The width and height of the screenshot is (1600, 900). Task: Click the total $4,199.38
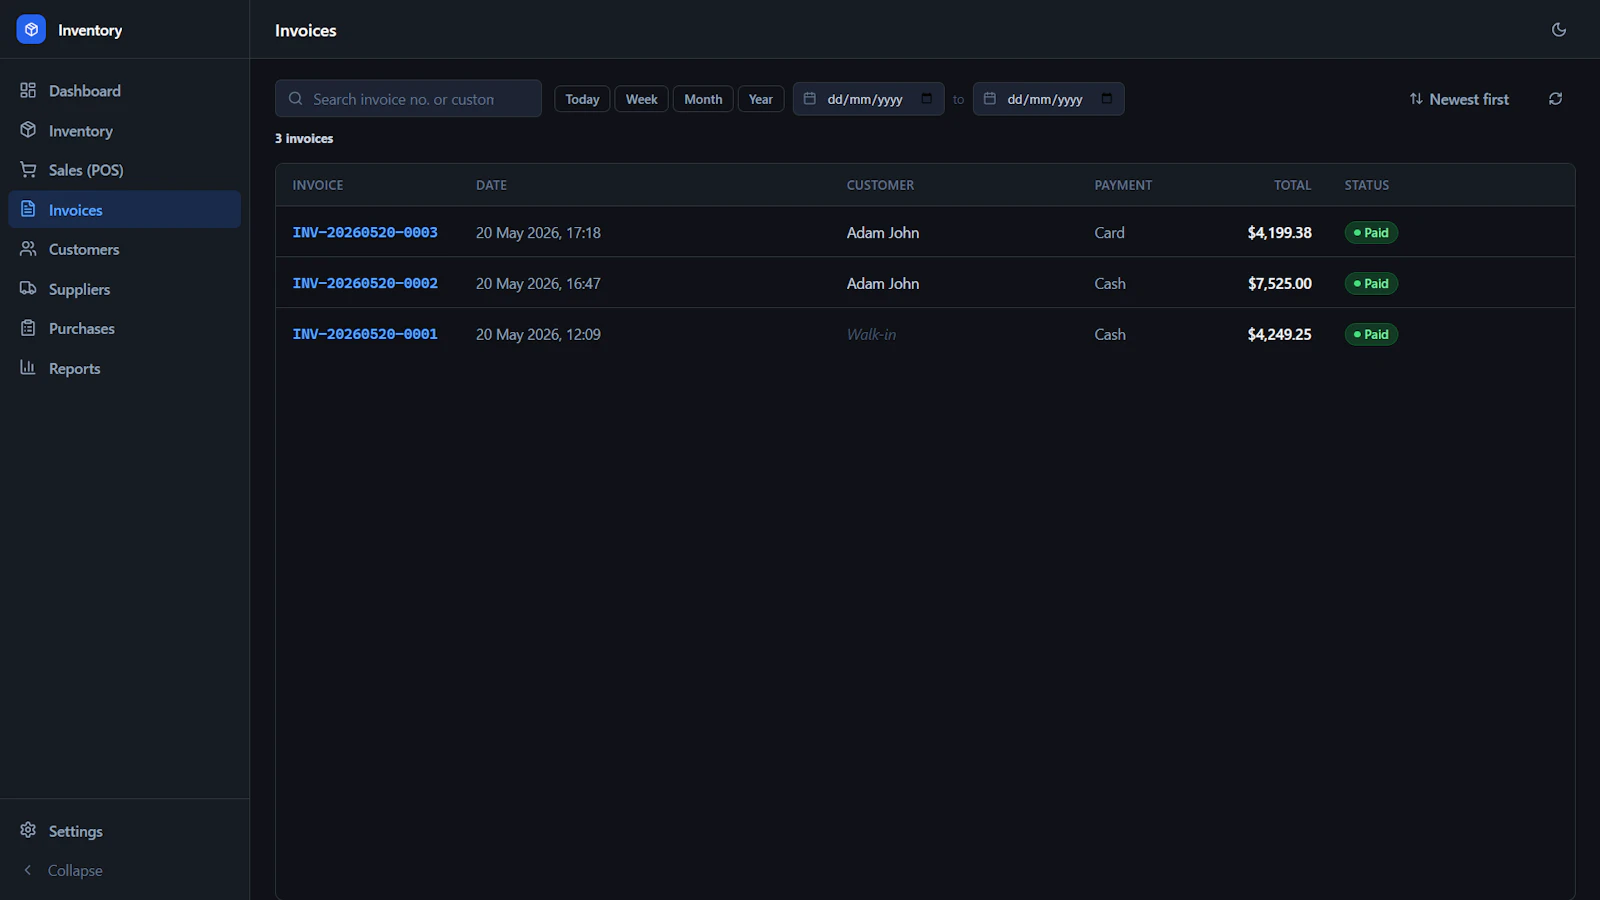pos(1279,232)
